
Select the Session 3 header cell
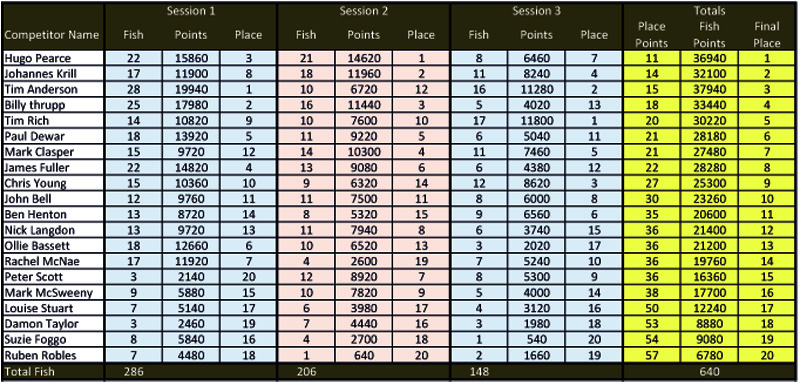[536, 11]
